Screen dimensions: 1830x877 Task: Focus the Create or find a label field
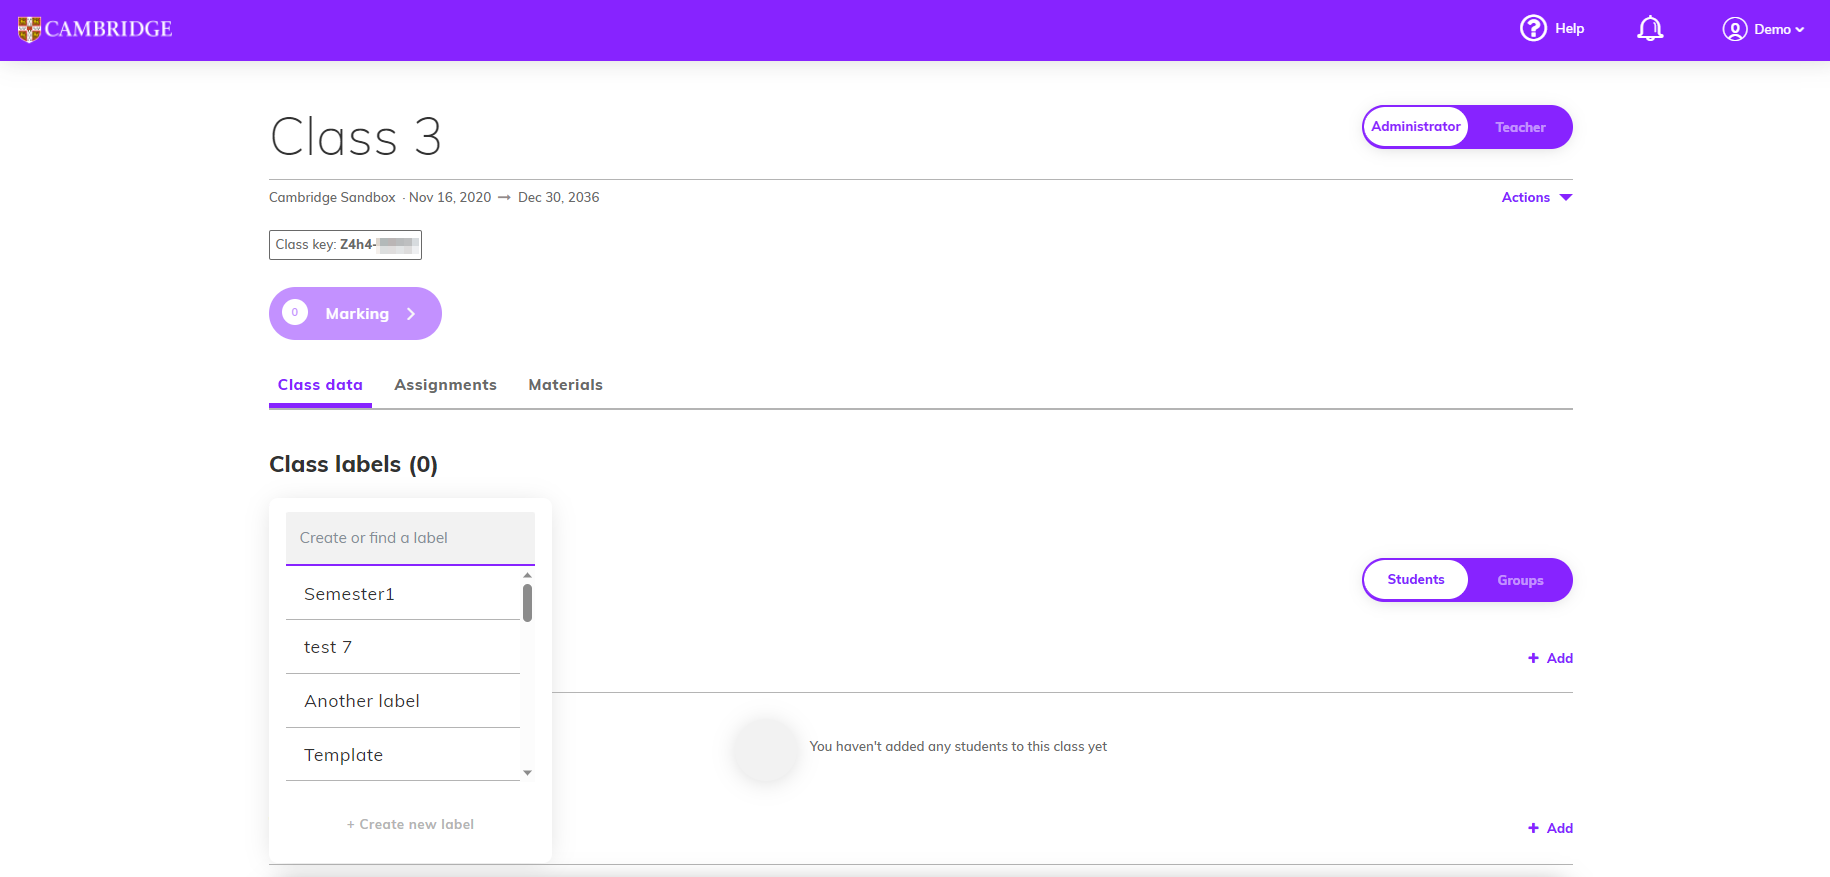(410, 538)
